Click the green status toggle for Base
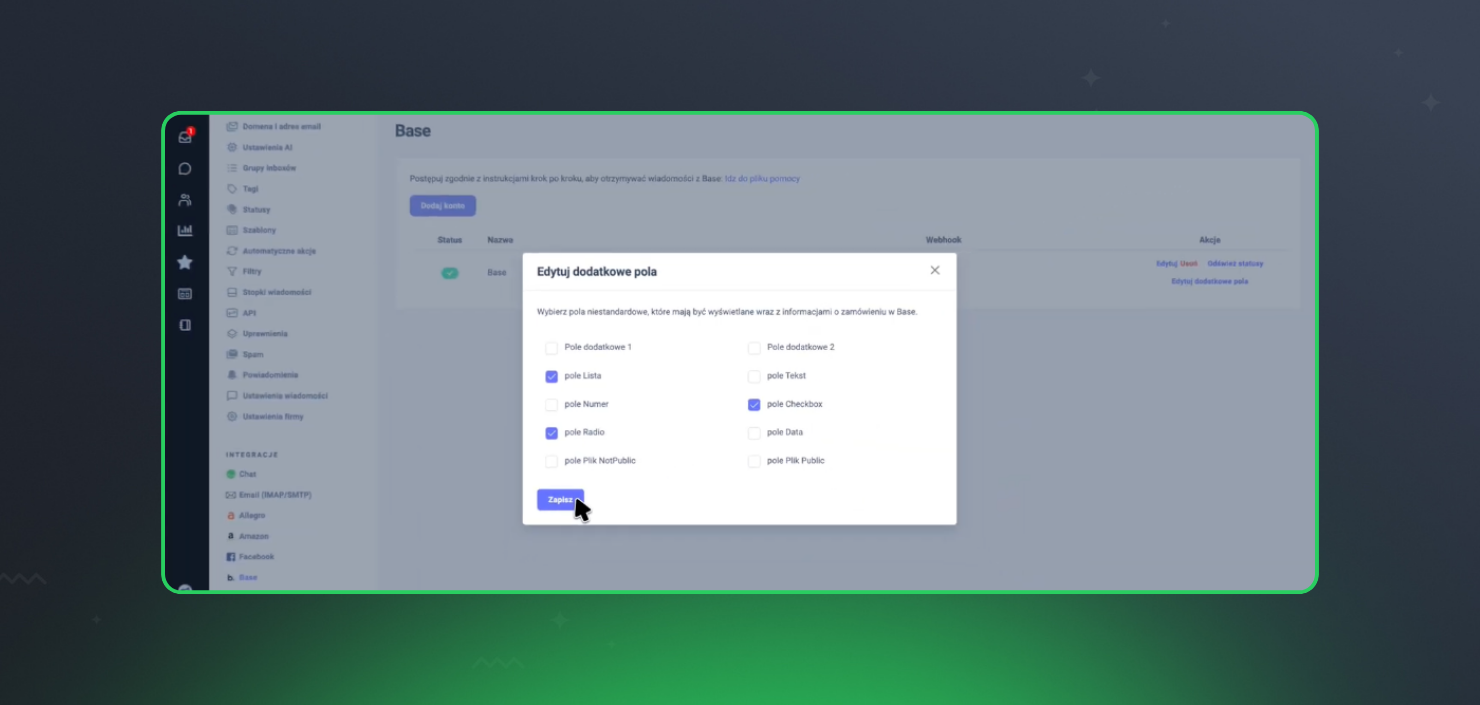This screenshot has height=705, width=1480. tap(450, 273)
